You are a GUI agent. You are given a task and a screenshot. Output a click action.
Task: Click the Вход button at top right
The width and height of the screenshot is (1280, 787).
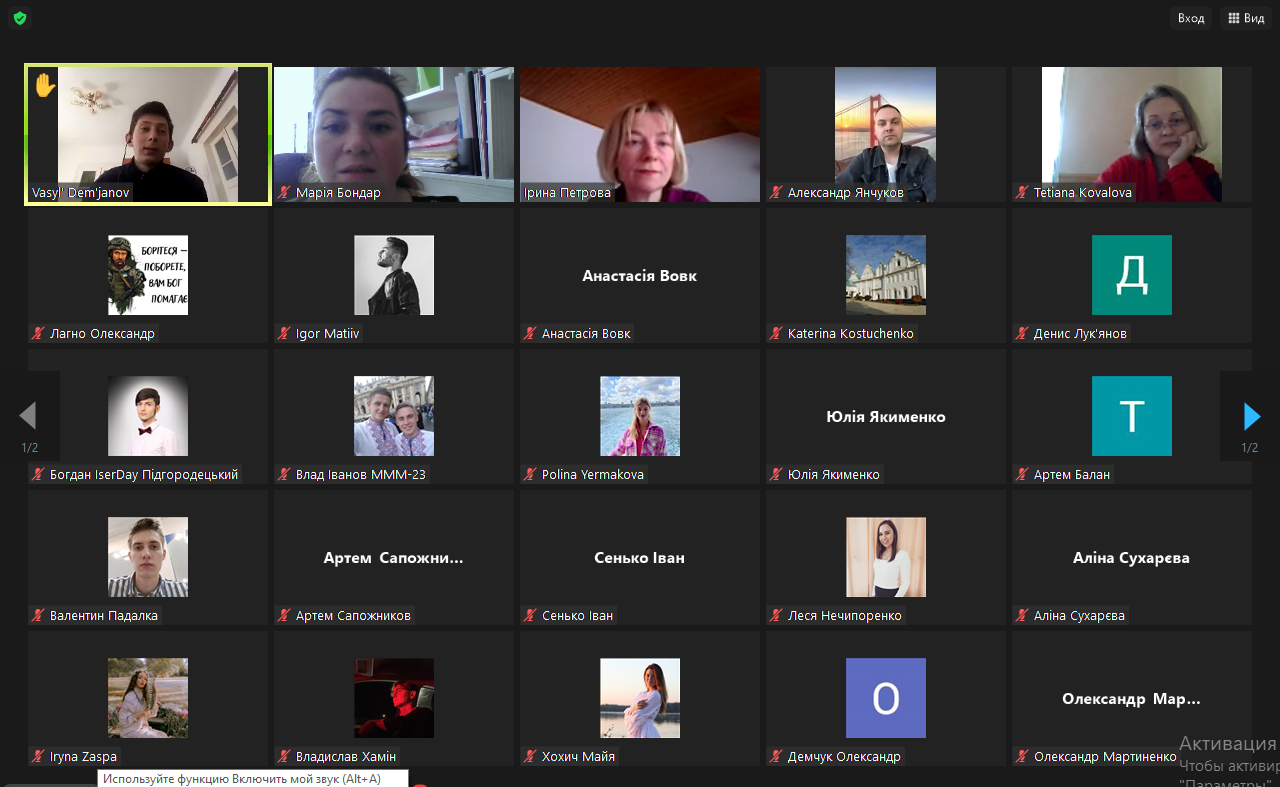click(x=1191, y=18)
